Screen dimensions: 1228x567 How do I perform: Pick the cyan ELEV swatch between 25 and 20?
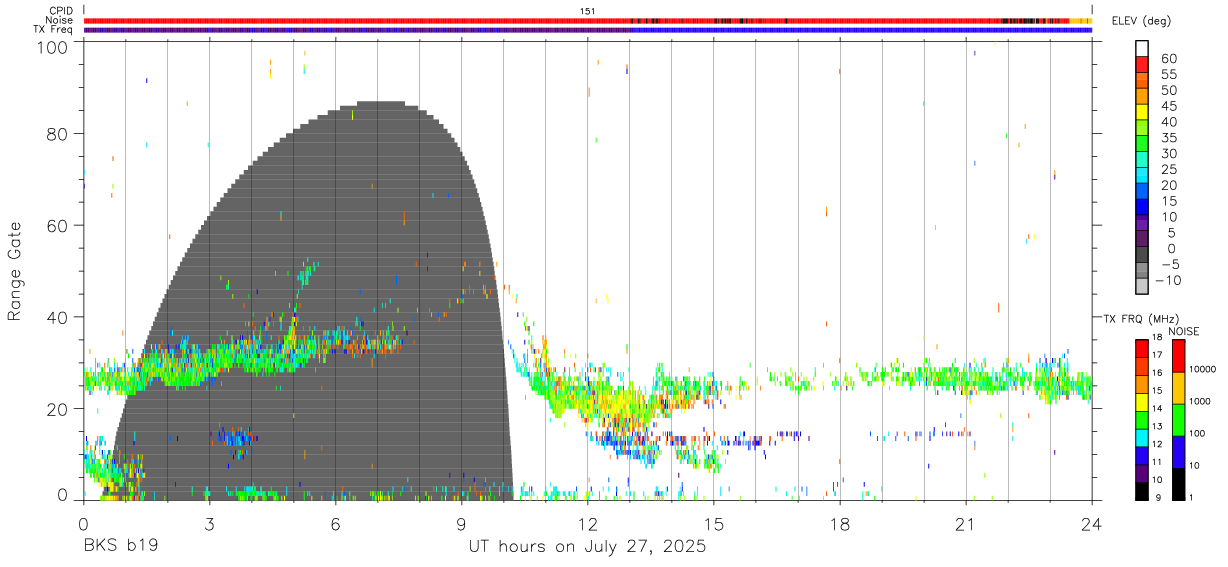(1142, 176)
